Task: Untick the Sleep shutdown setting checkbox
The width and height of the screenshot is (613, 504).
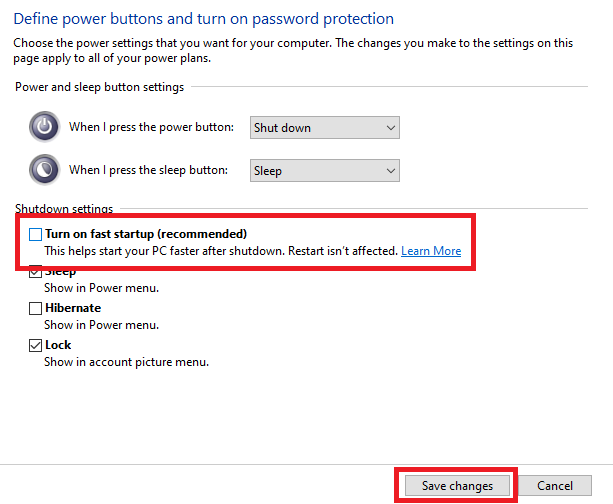Action: point(36,272)
